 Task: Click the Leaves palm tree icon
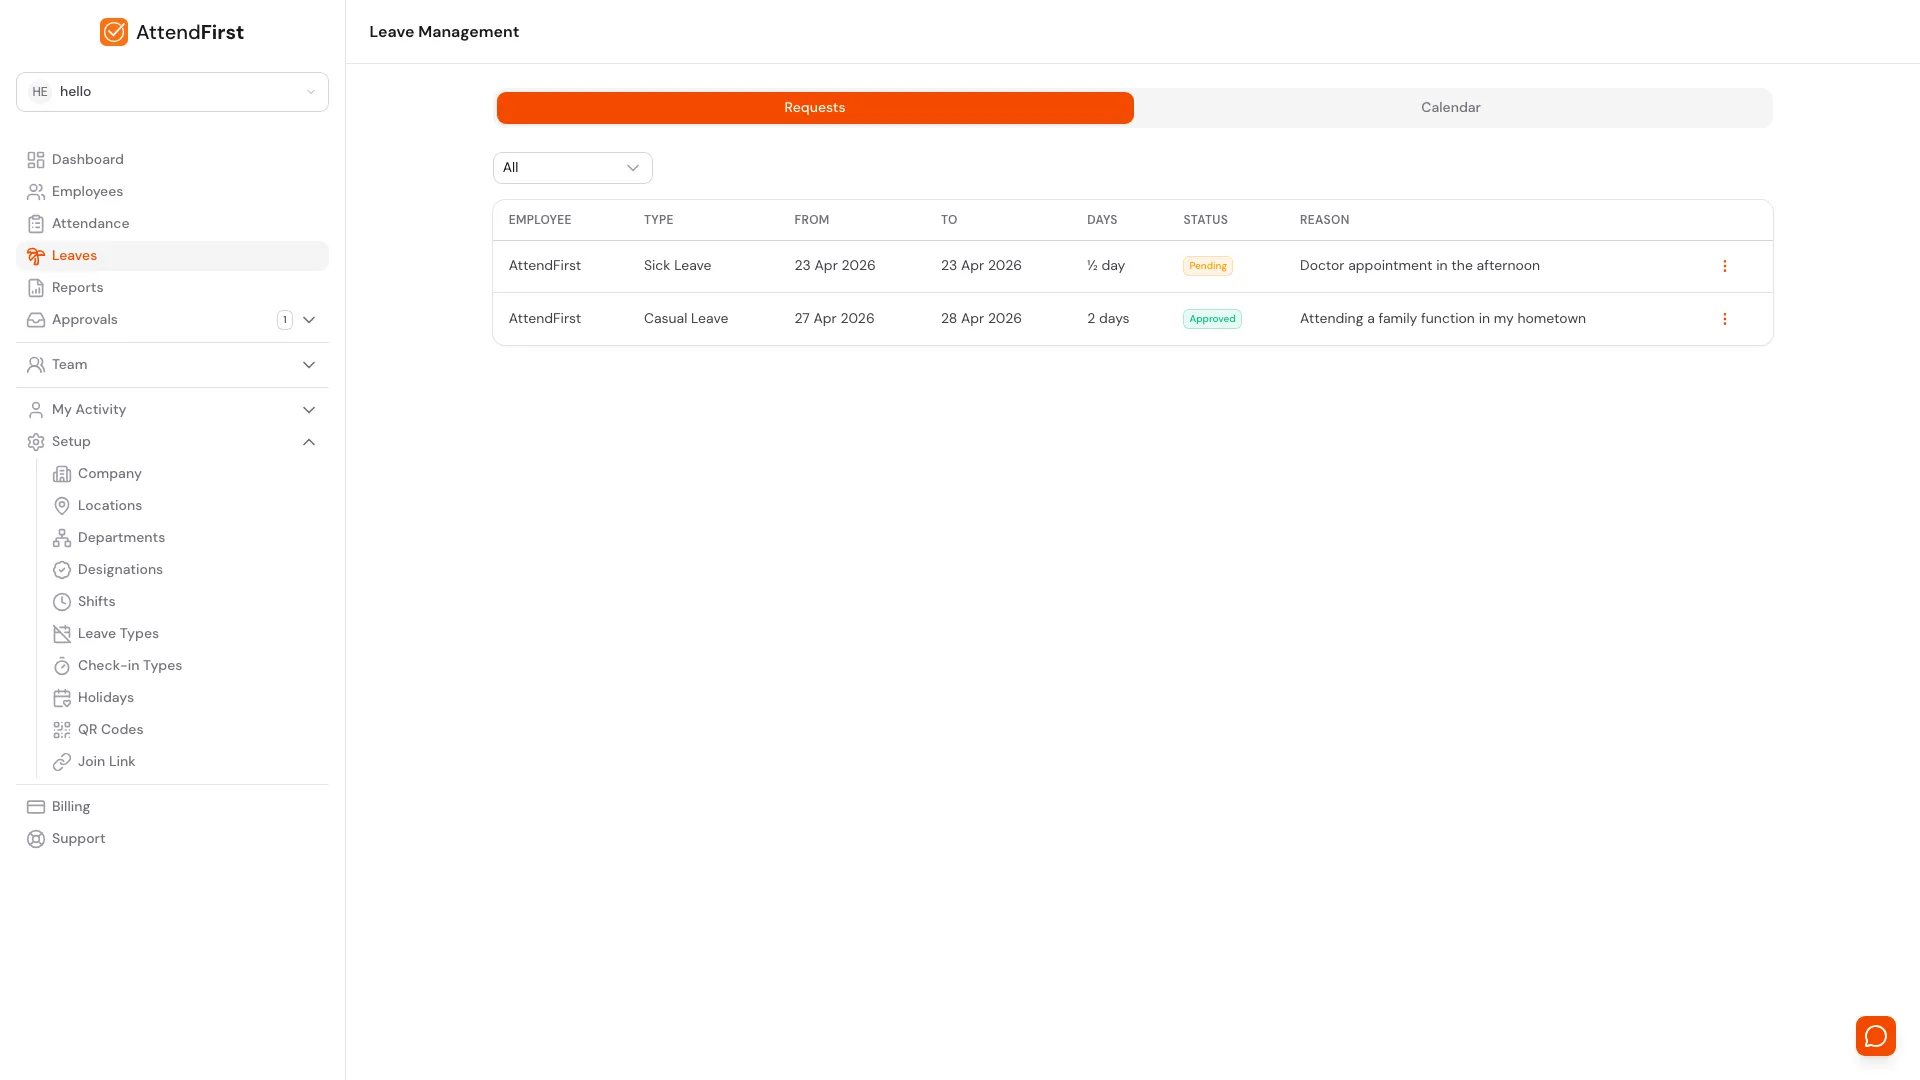[36, 256]
